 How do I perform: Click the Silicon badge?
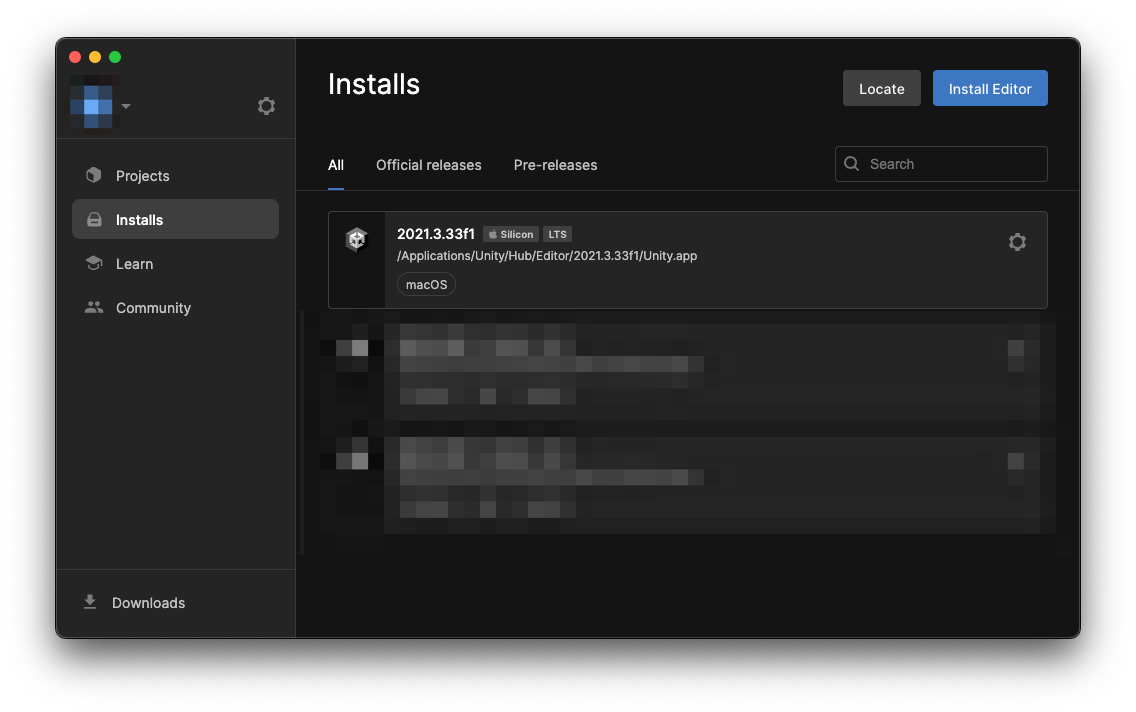(511, 234)
